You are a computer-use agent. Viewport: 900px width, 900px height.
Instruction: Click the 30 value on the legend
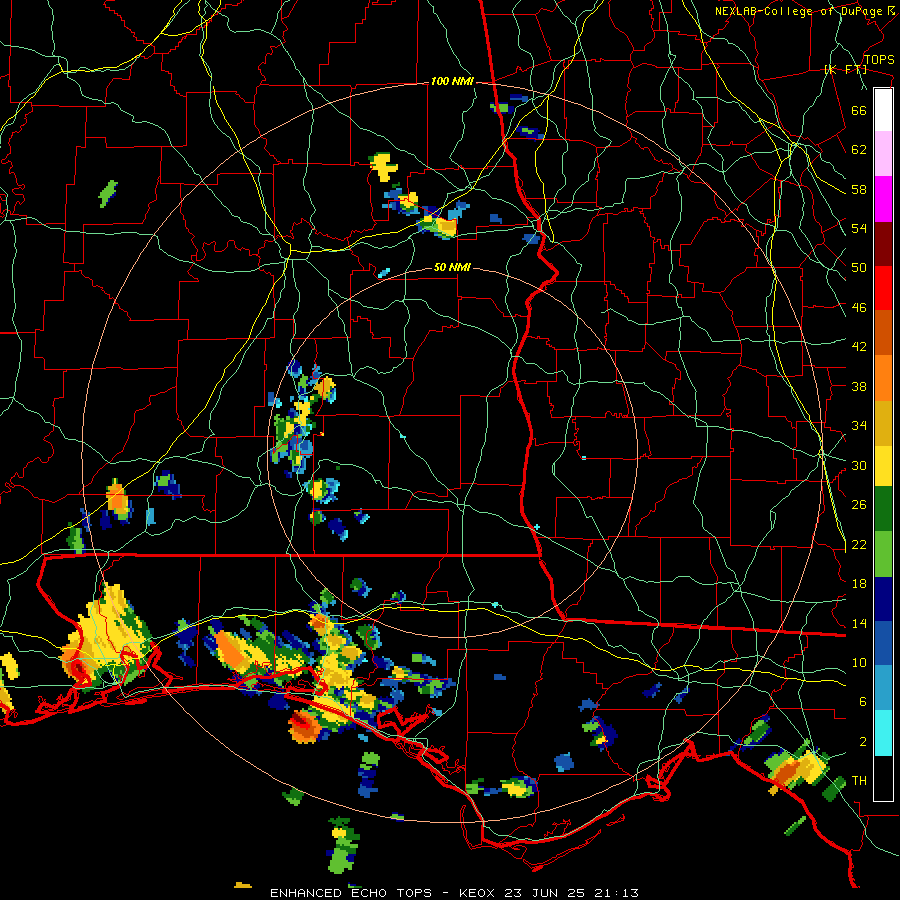click(x=859, y=465)
